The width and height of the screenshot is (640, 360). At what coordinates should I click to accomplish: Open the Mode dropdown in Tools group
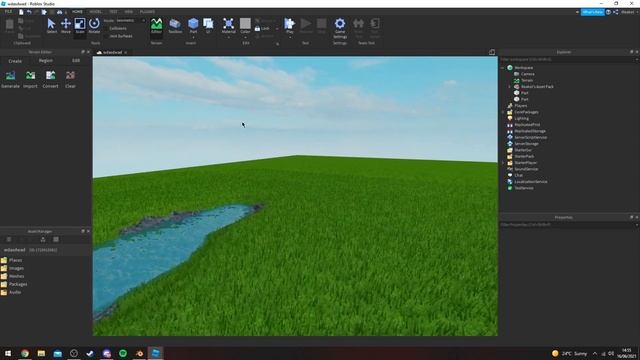131,20
